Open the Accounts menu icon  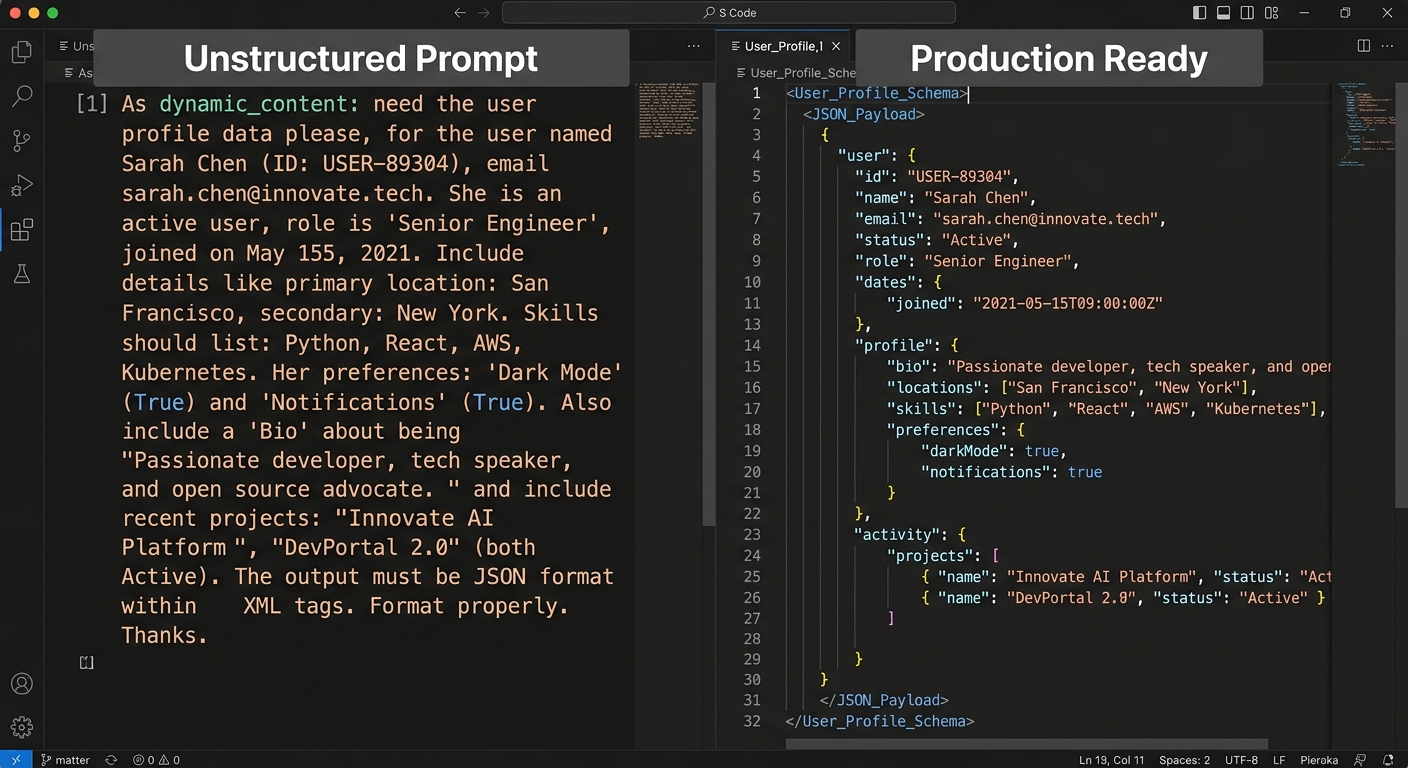pos(21,684)
